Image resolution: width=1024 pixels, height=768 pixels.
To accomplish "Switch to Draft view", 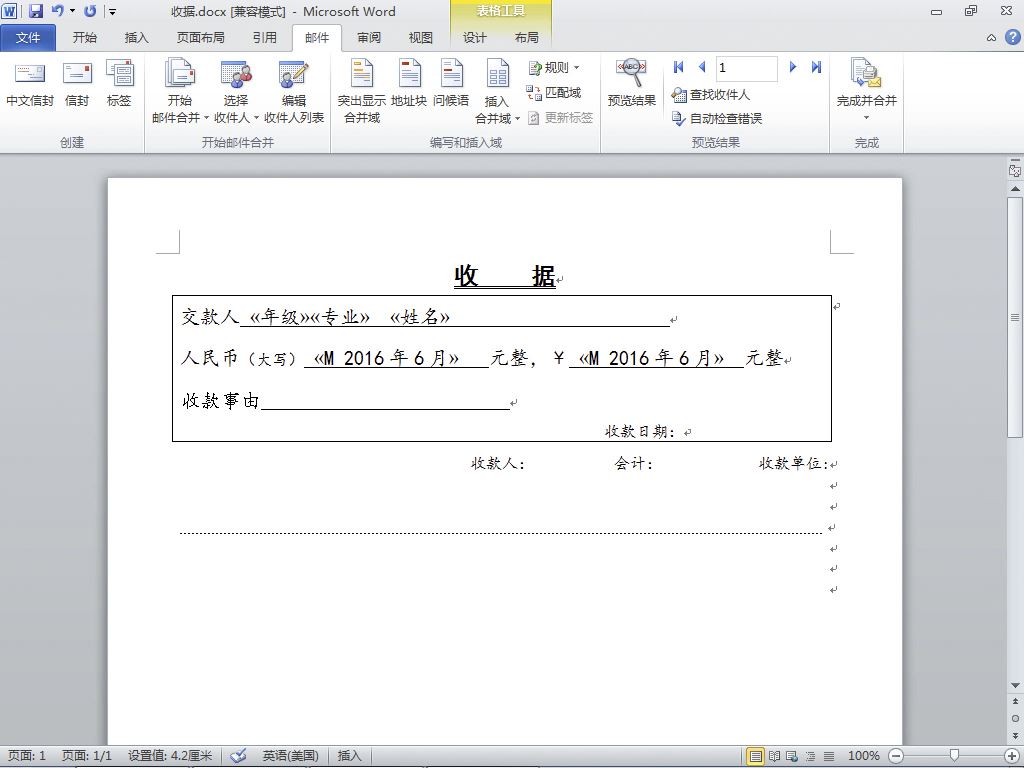I will [829, 756].
